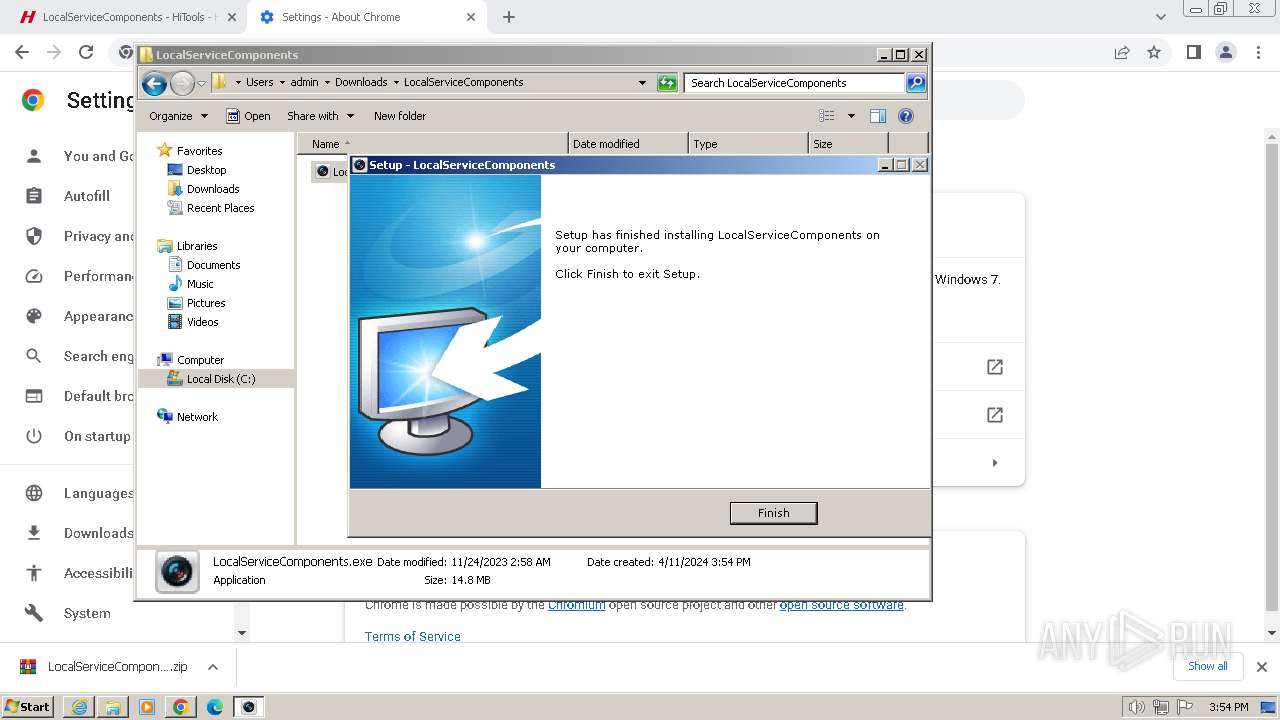Image resolution: width=1280 pixels, height=720 pixels.
Task: Close the downloads bar
Action: (x=1262, y=667)
